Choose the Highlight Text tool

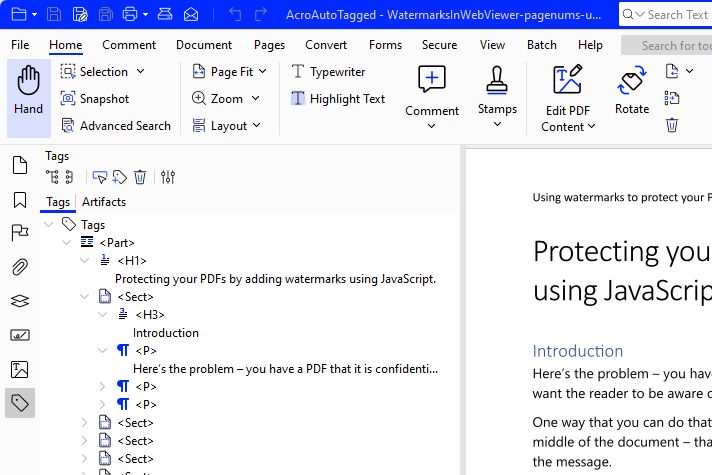click(338, 99)
